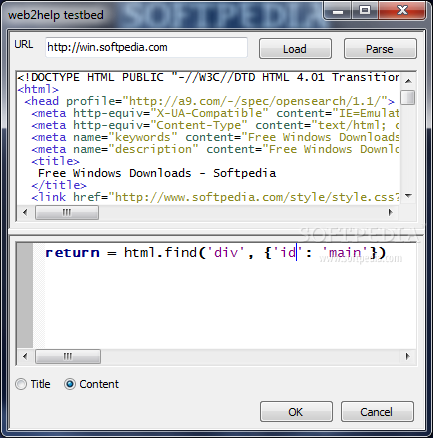Click the Load button

[295, 49]
